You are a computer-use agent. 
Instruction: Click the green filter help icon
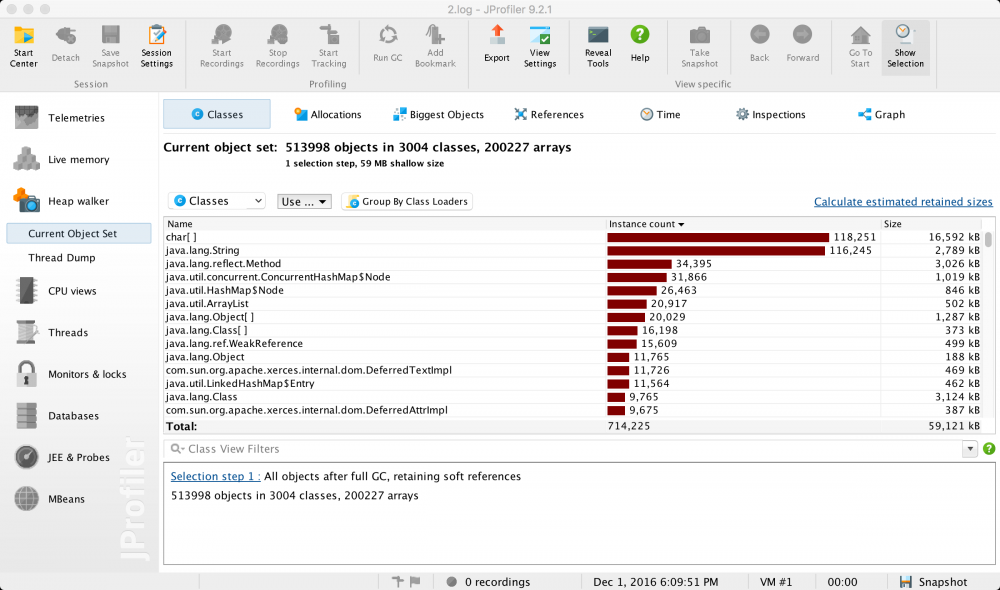(x=989, y=449)
